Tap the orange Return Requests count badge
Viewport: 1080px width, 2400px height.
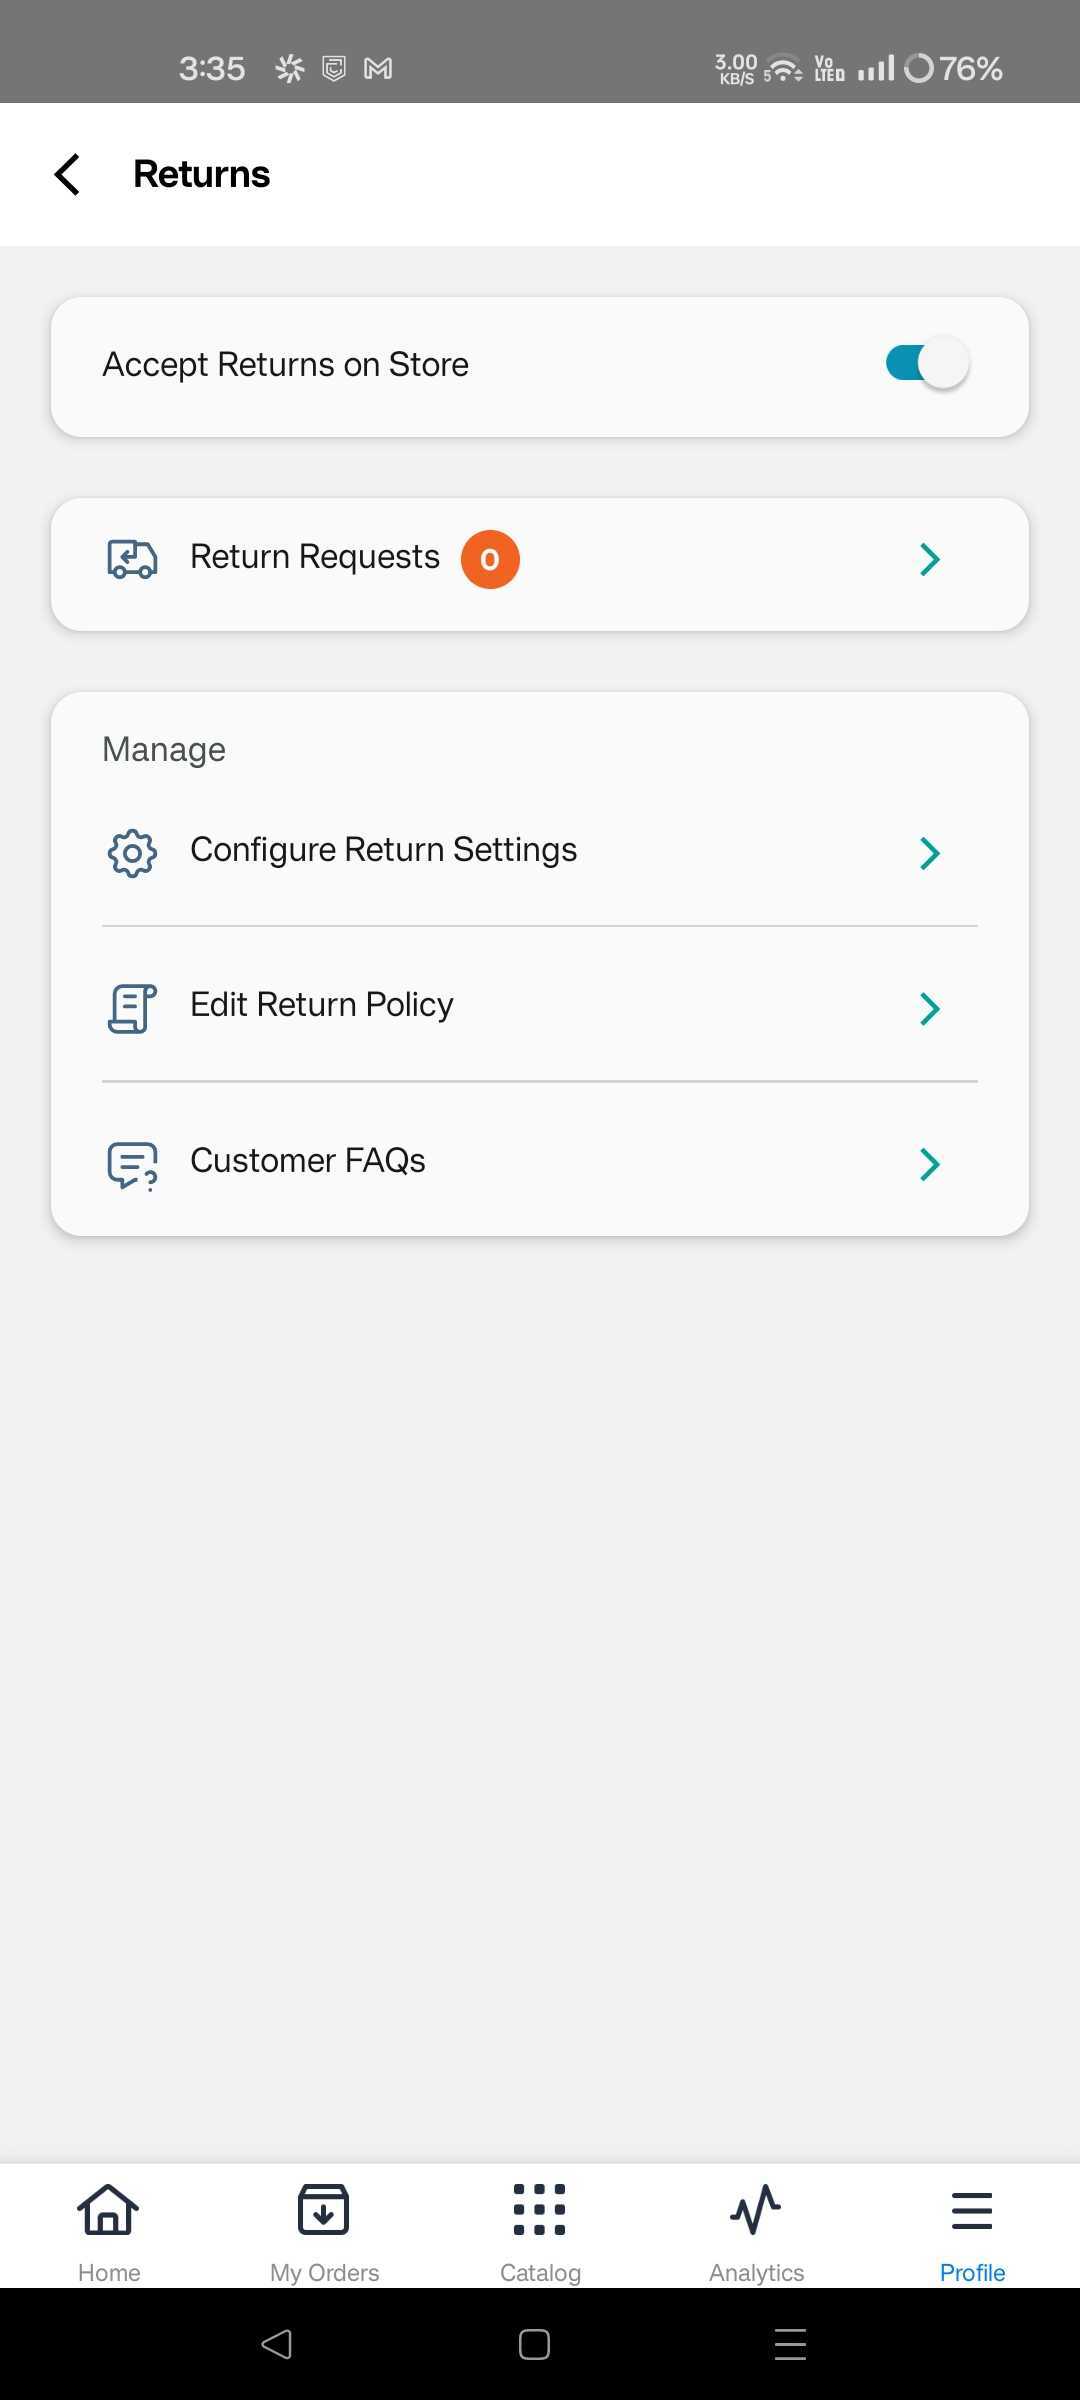click(489, 559)
